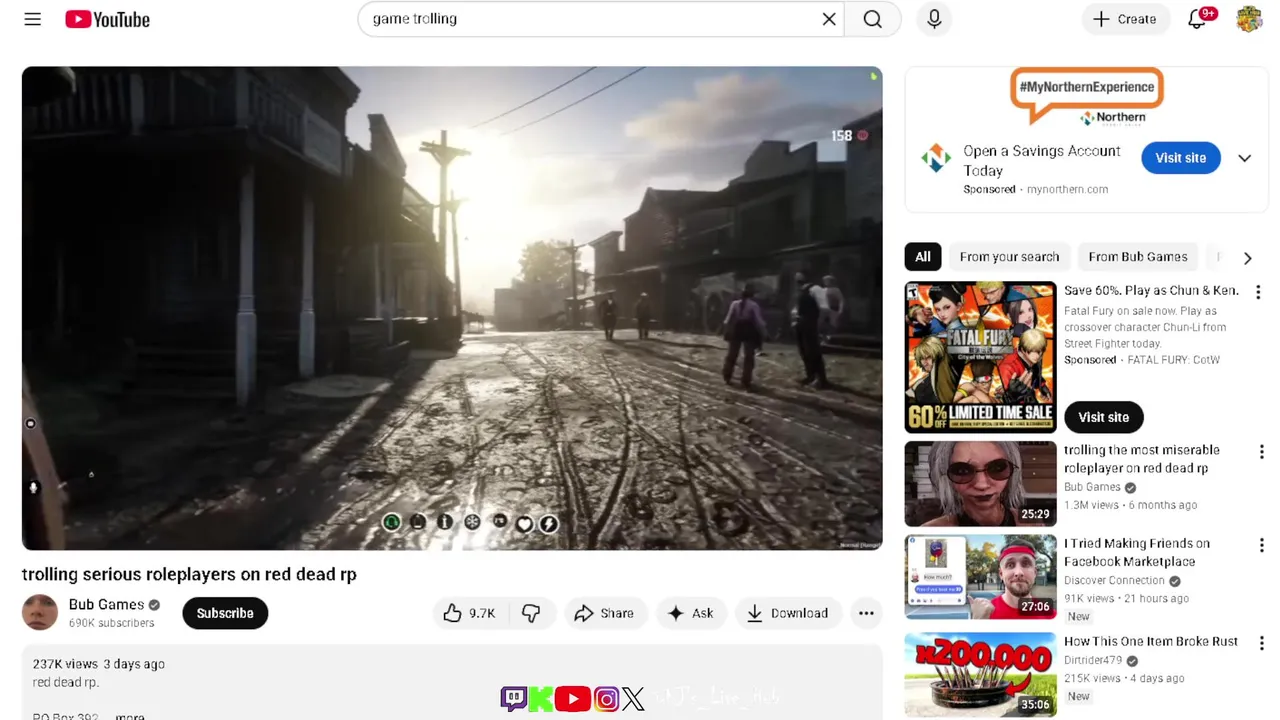Open the account avatar menu
1280x720 pixels.
click(x=1249, y=19)
